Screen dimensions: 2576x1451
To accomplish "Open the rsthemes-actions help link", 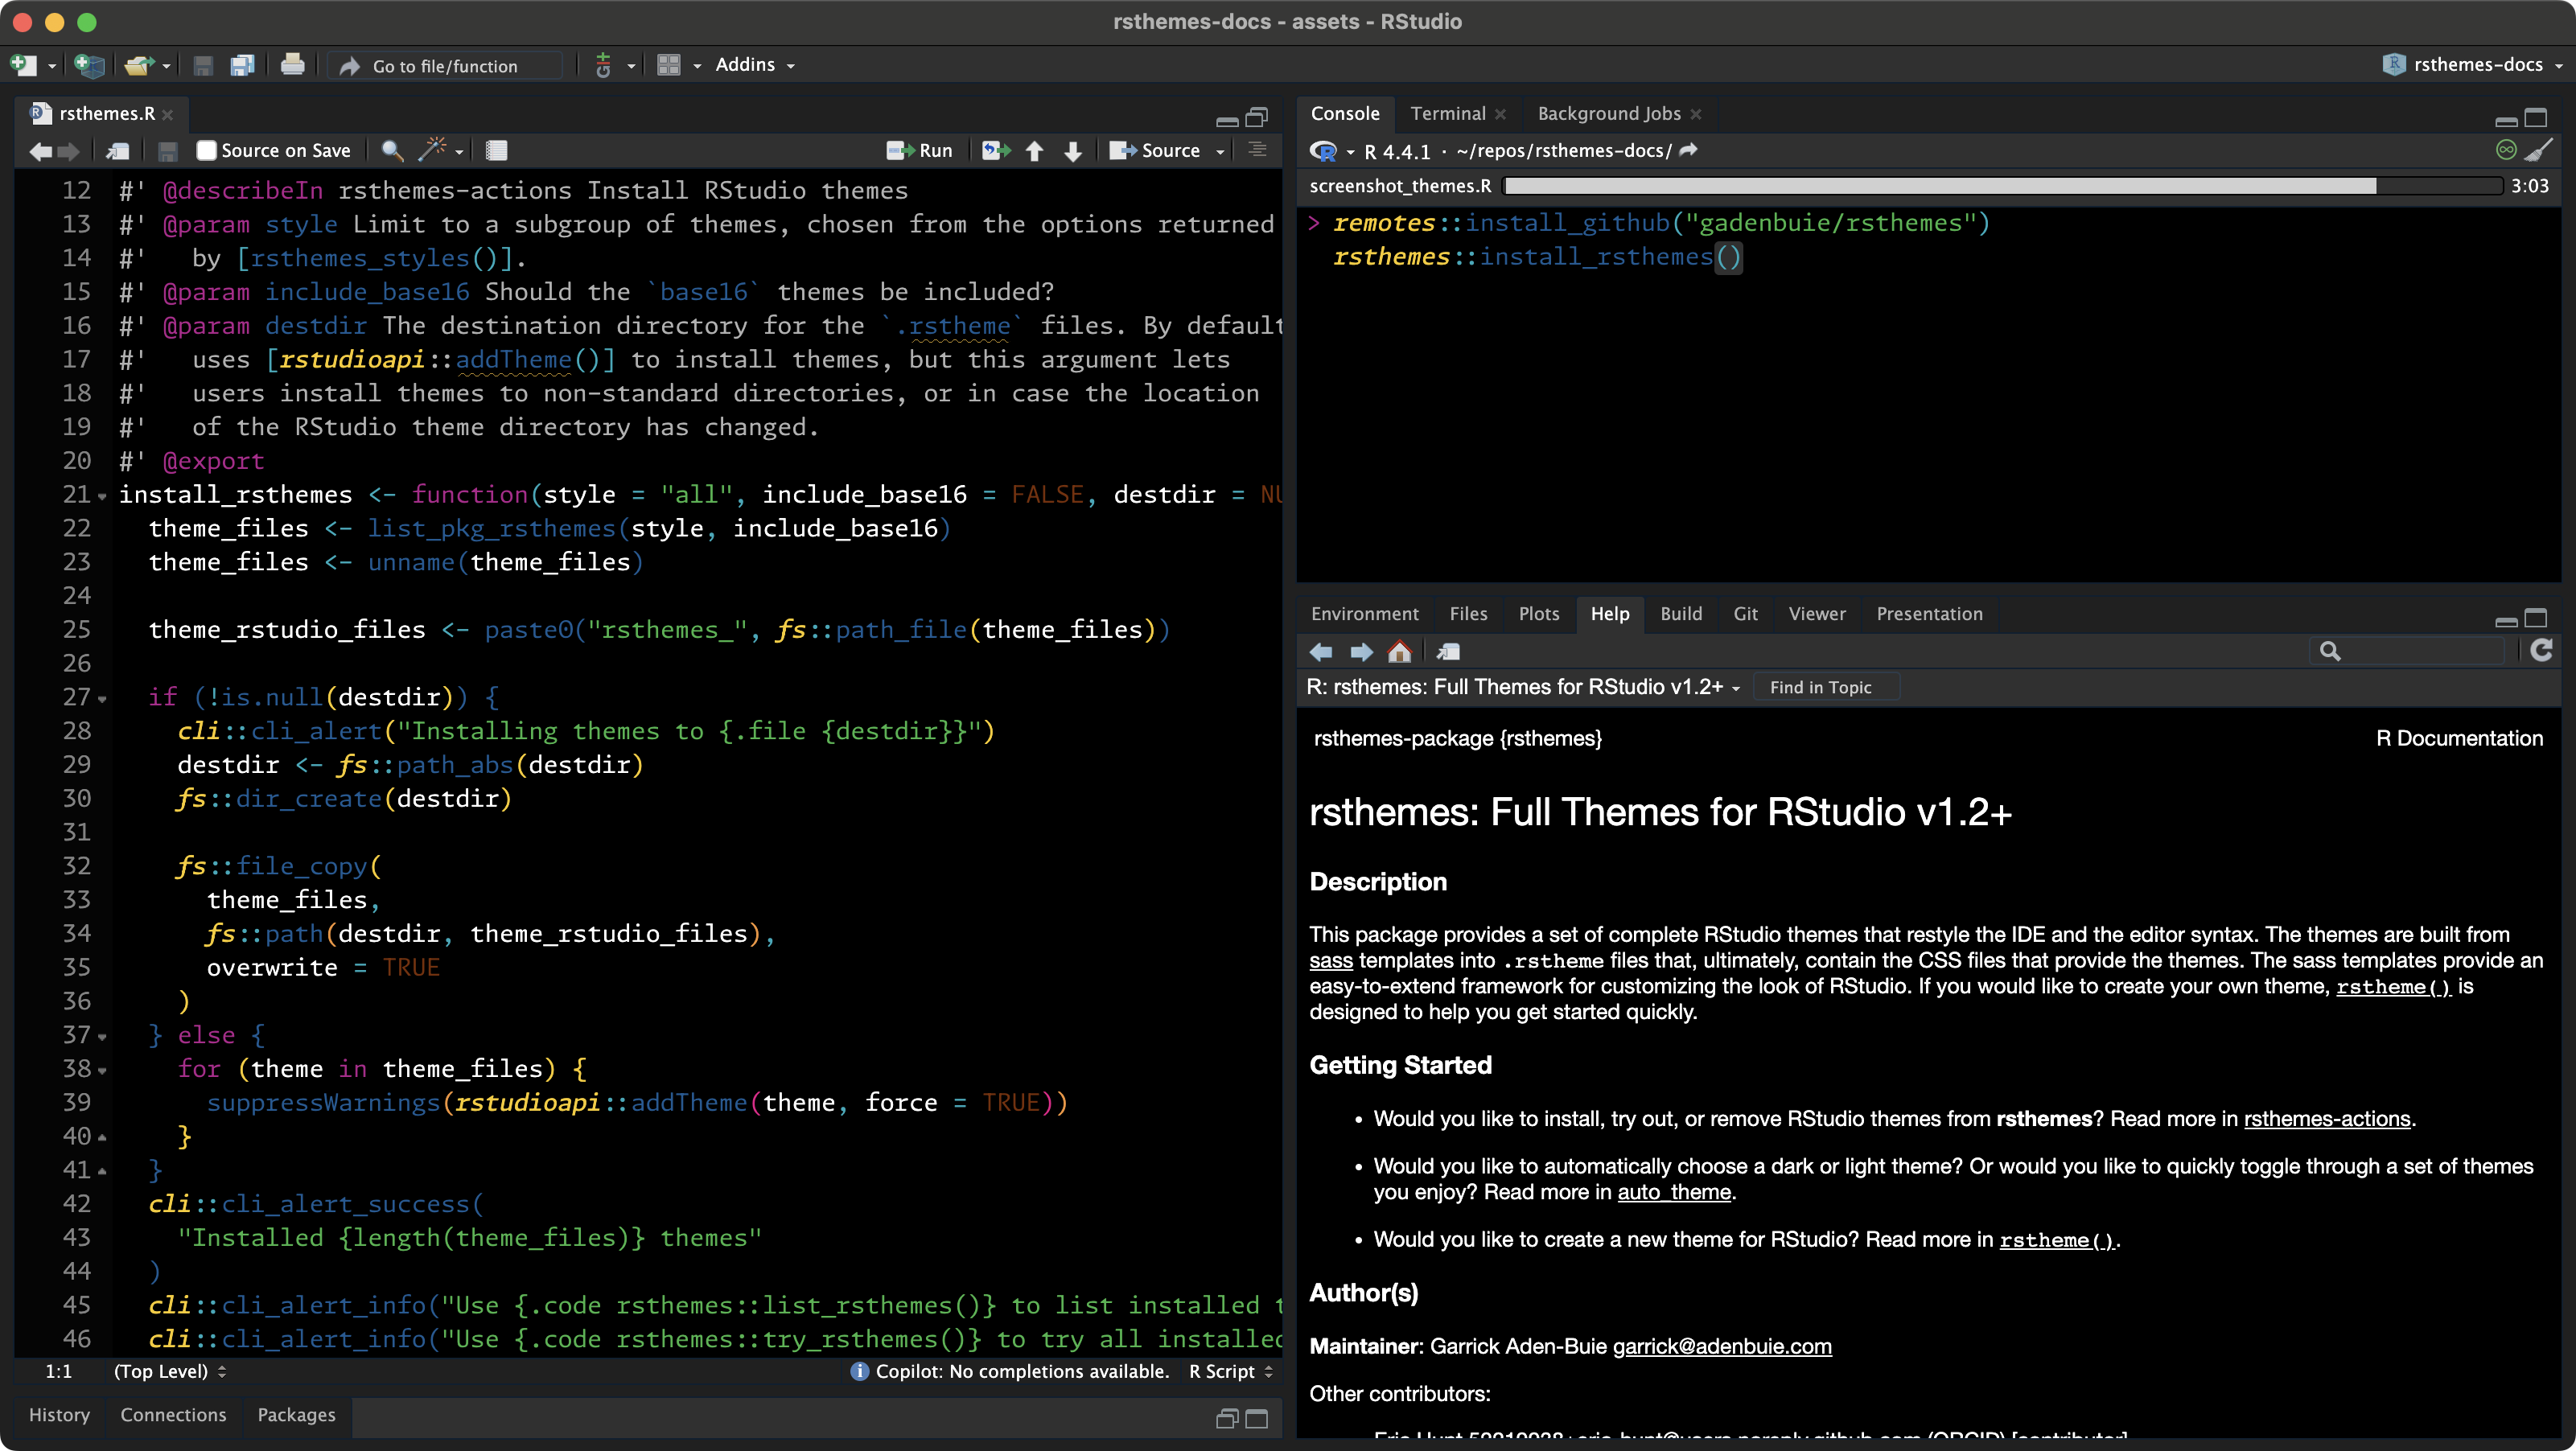I will click(2326, 1118).
